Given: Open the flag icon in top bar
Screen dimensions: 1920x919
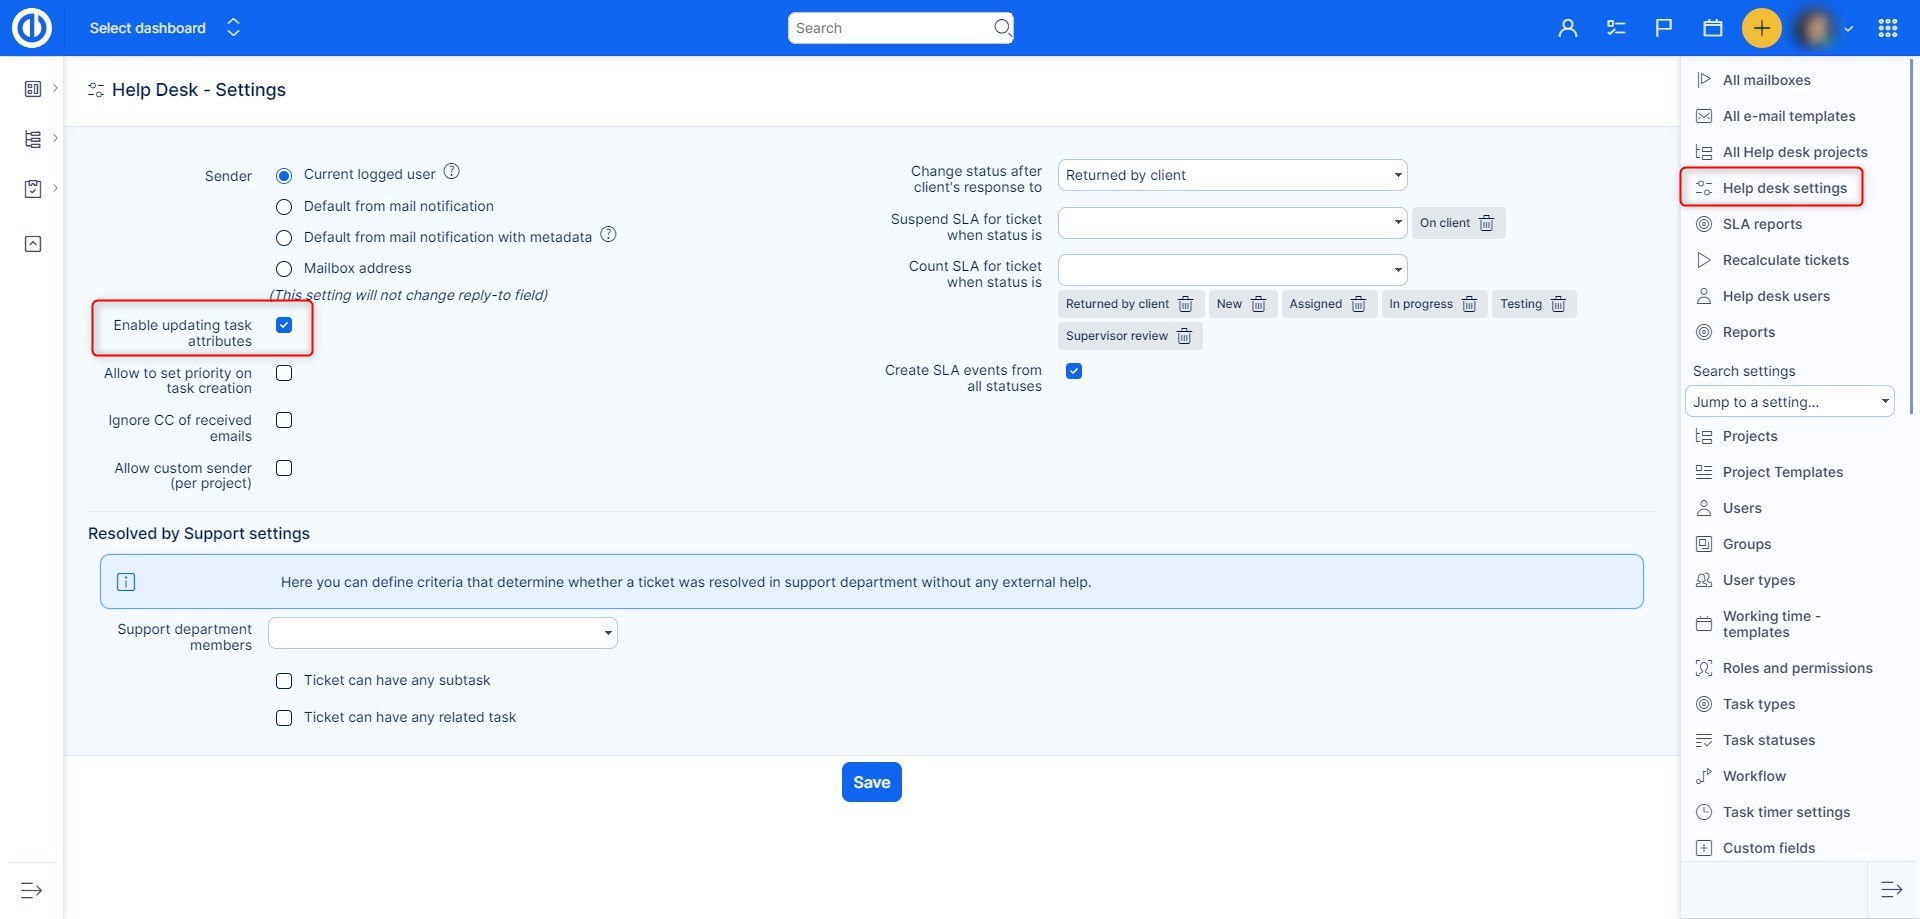Looking at the screenshot, I should pyautogui.click(x=1663, y=28).
